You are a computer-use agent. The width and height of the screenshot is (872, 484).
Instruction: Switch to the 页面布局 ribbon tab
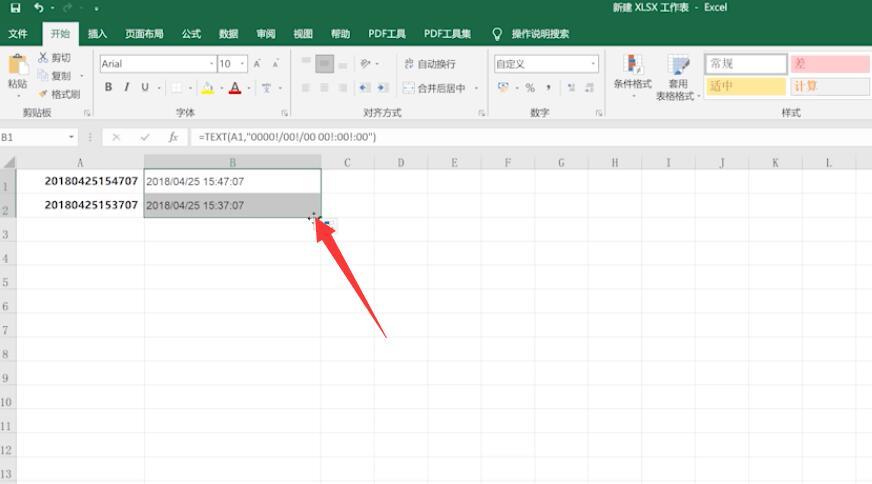144,34
